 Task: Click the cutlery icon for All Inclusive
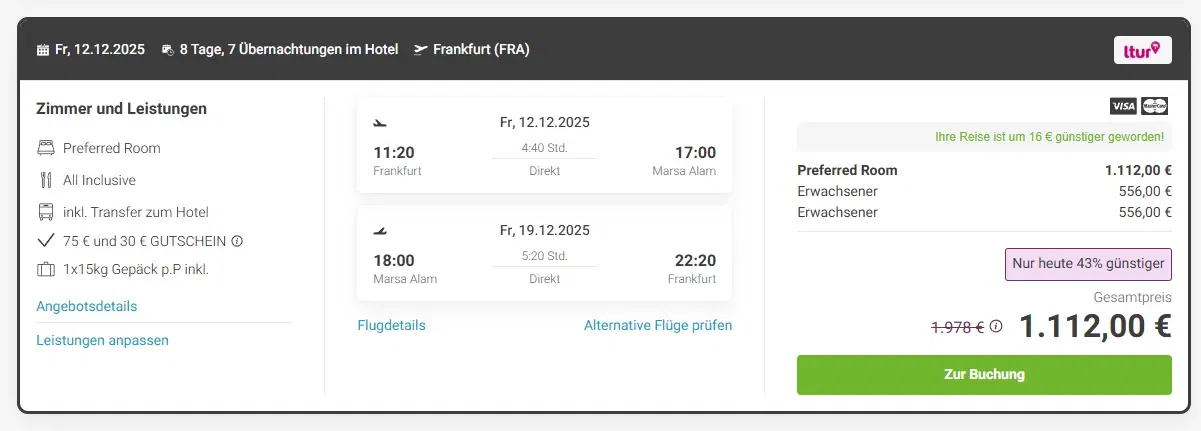pos(46,180)
